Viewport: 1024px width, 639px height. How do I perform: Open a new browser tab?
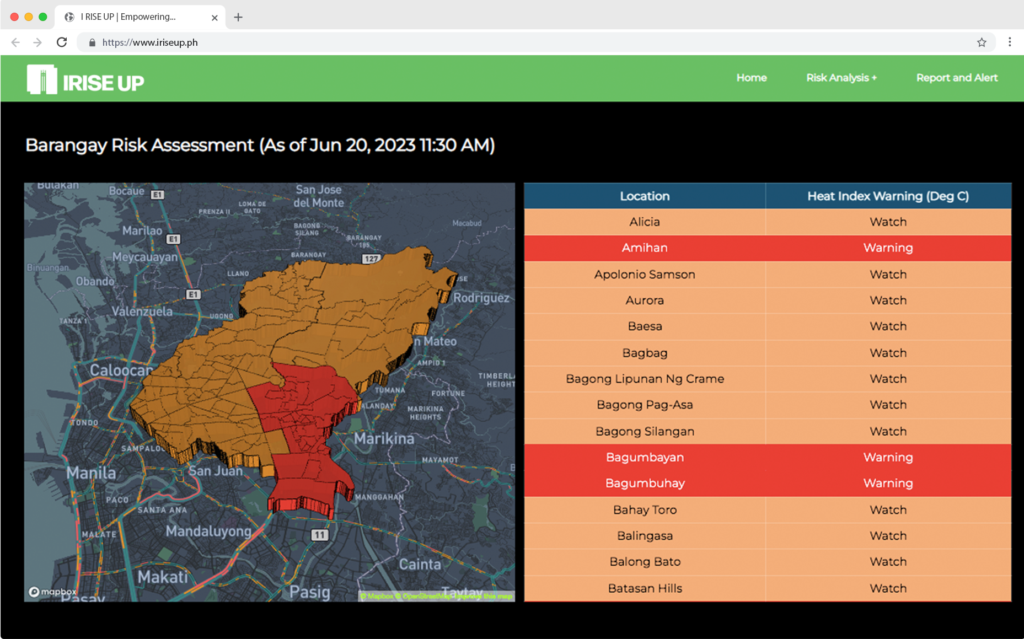pyautogui.click(x=238, y=17)
